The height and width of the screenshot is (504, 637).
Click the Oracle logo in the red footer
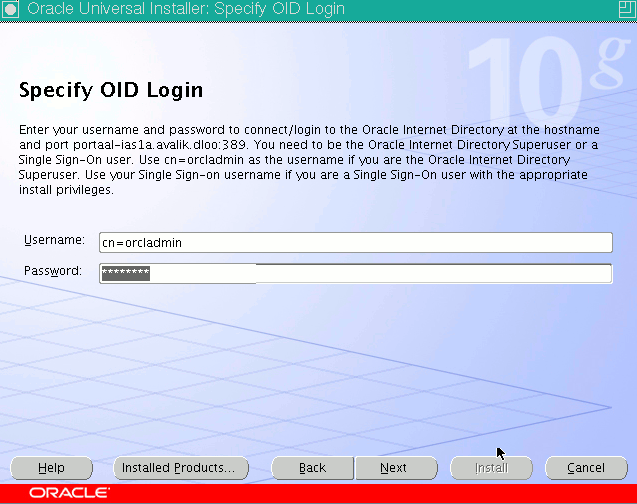(x=69, y=493)
